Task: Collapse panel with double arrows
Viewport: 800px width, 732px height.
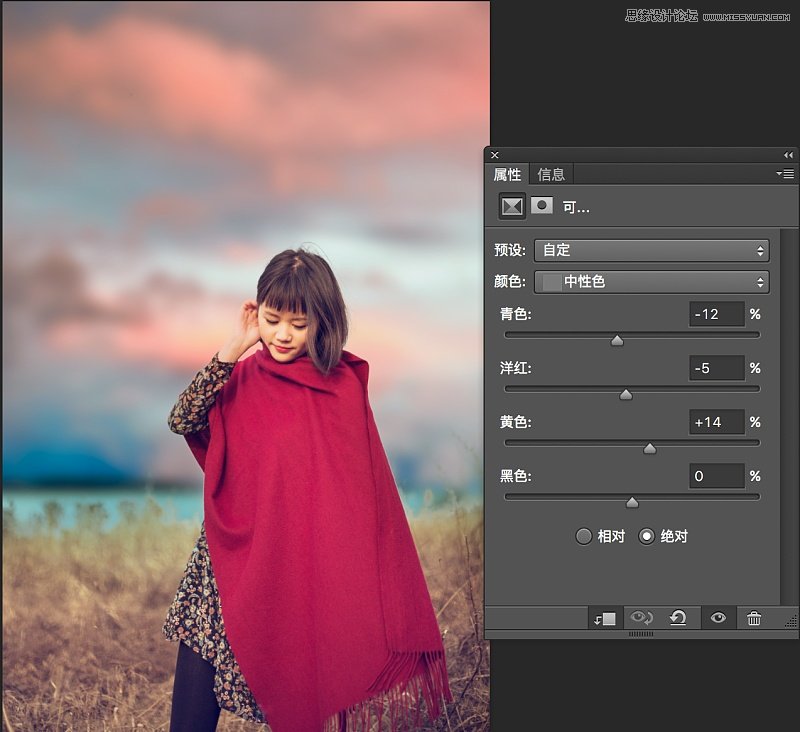Action: coord(789,155)
